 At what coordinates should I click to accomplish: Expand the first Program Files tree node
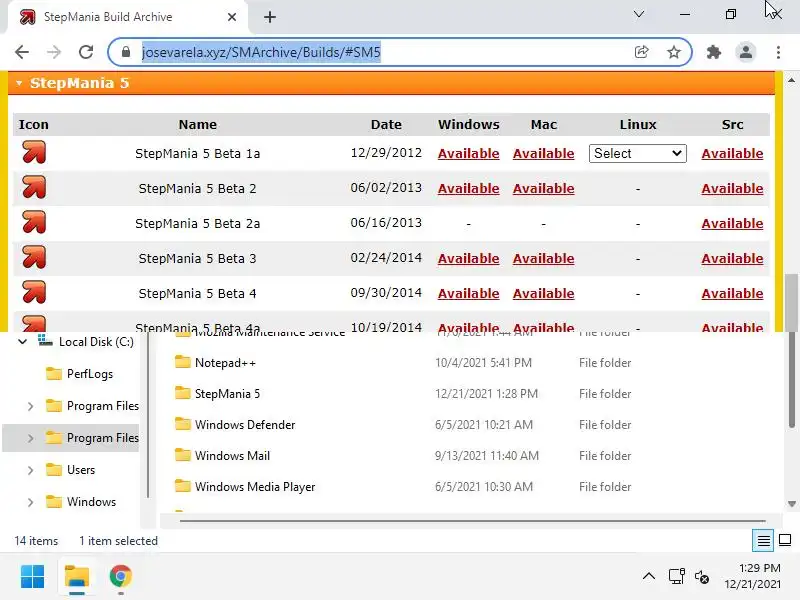[x=30, y=406]
